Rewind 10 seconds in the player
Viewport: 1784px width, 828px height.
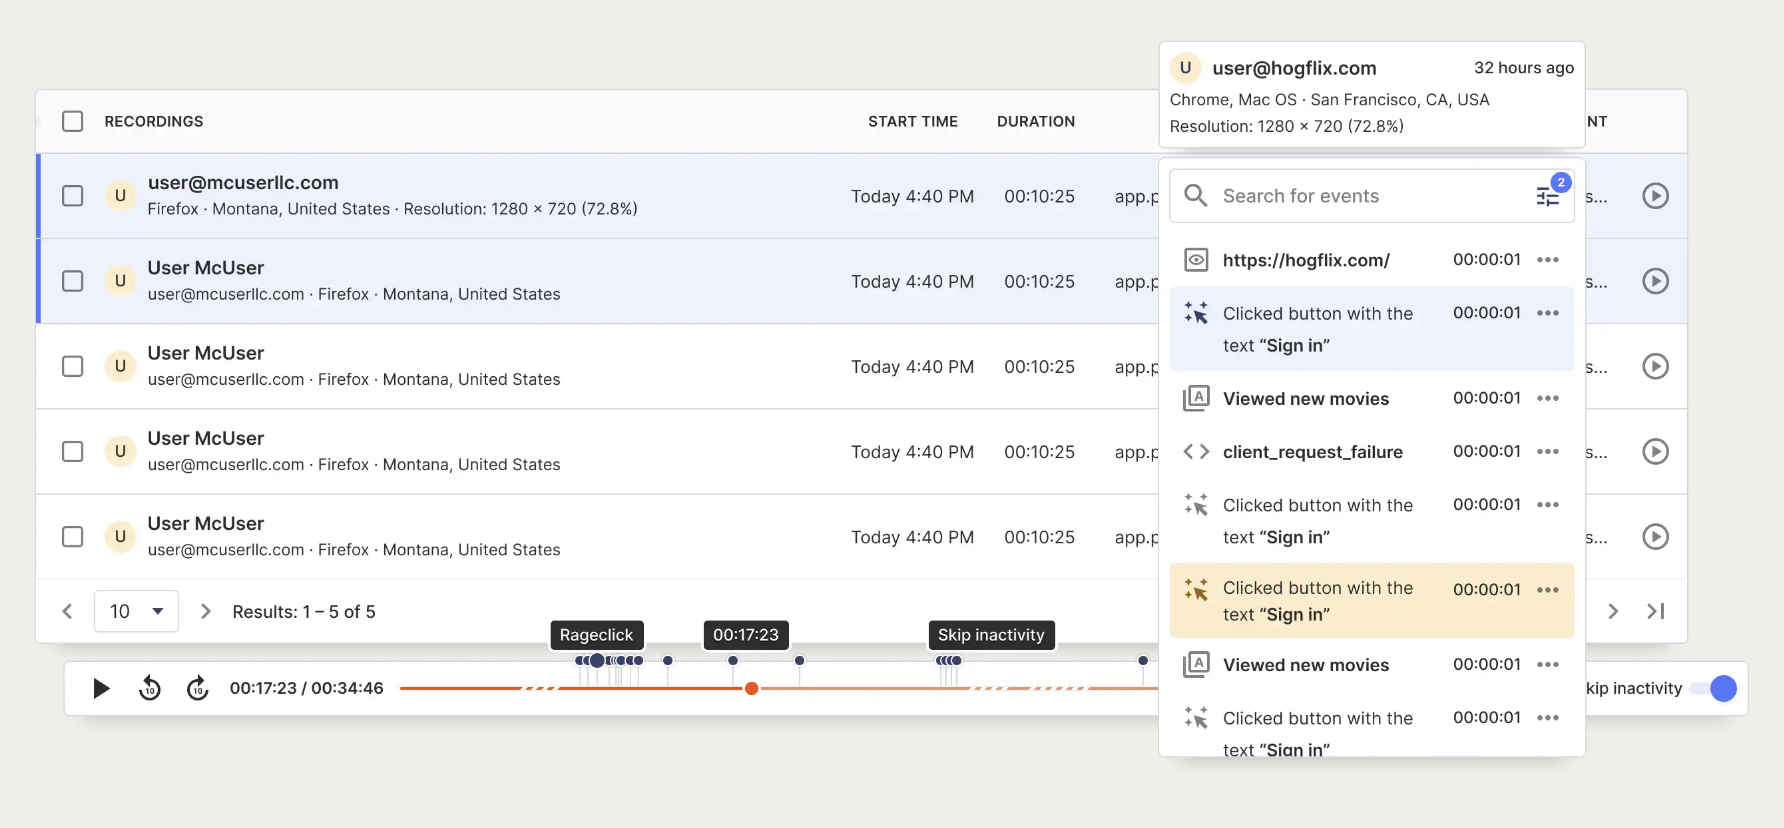tap(150, 688)
